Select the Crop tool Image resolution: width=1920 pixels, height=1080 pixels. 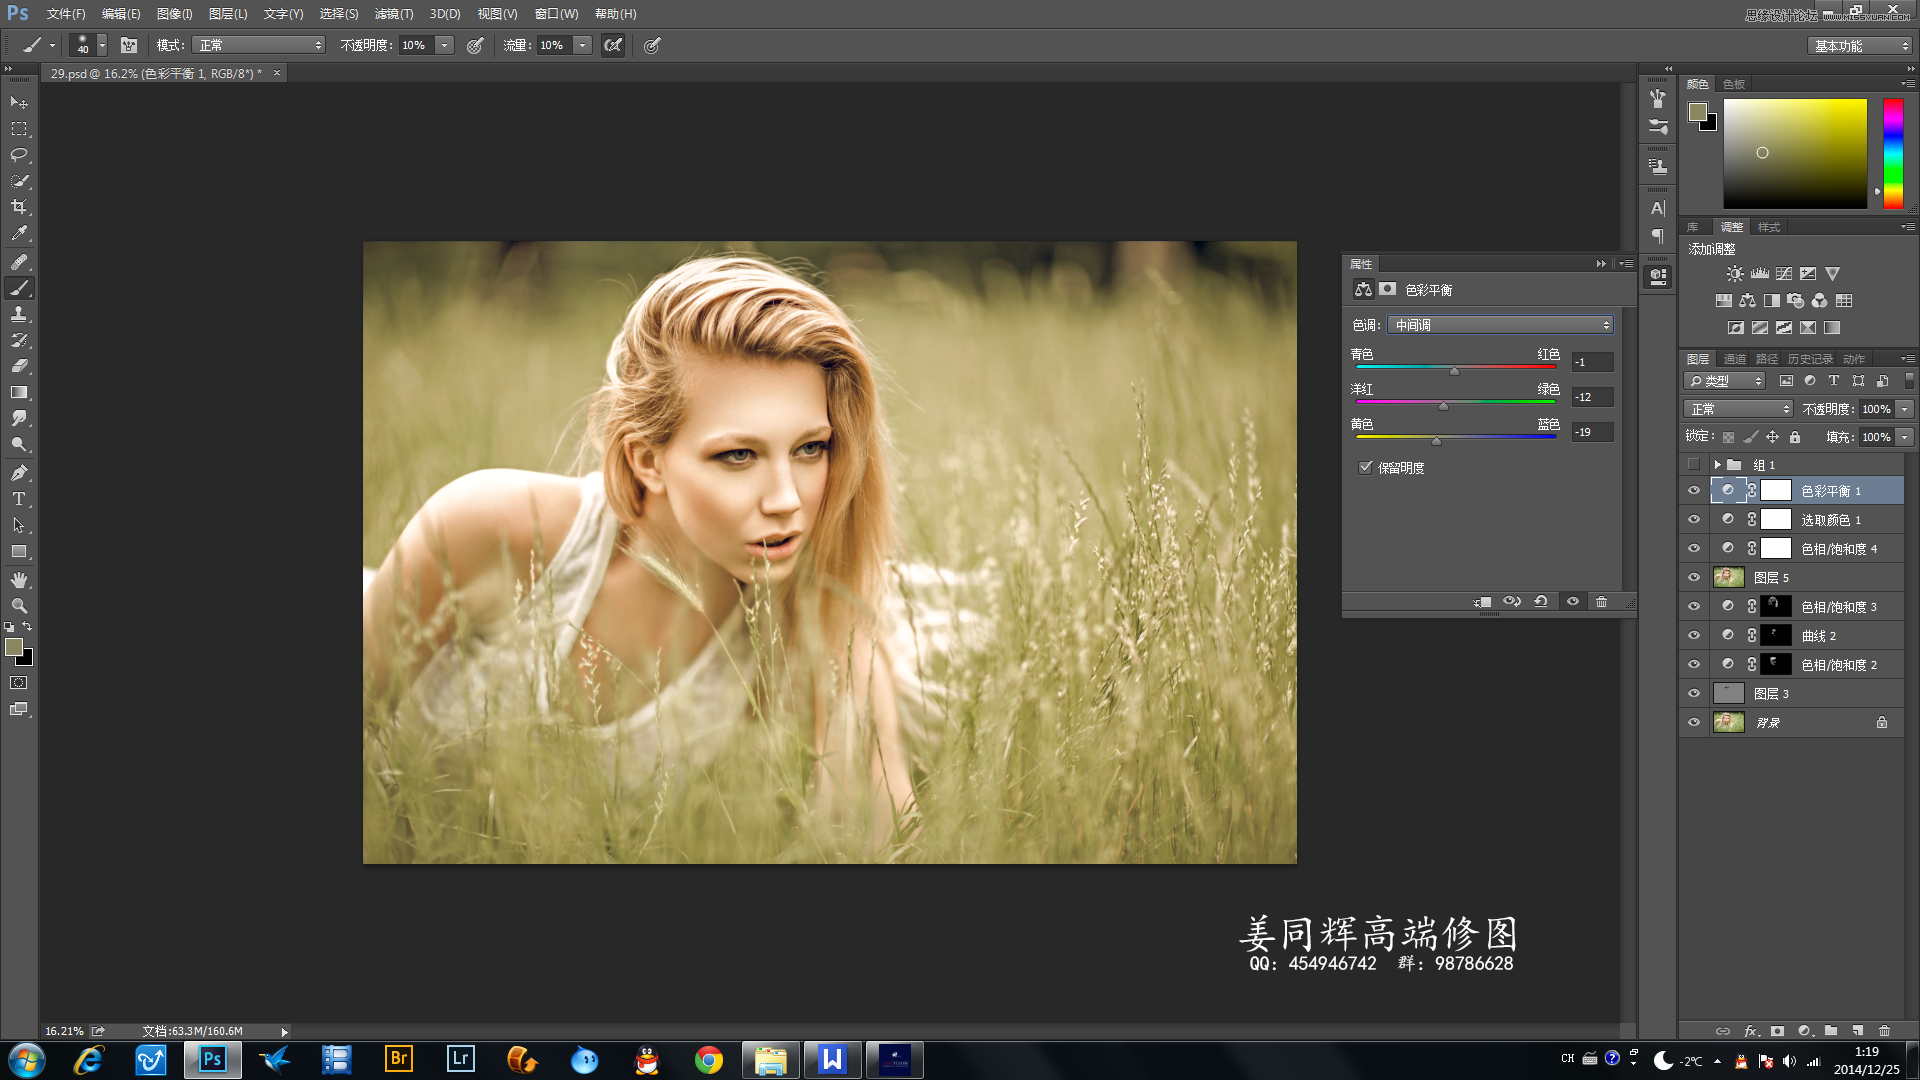[x=19, y=207]
